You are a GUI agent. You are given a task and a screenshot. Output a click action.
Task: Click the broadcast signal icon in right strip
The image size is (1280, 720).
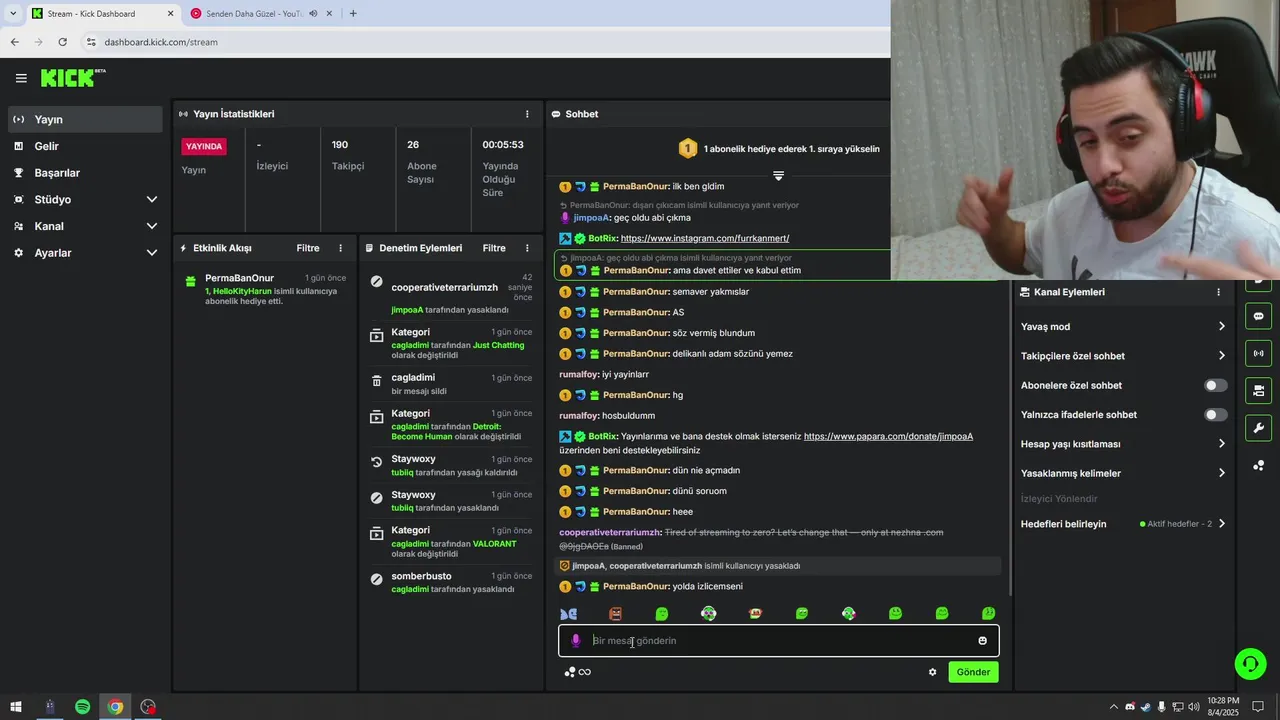click(1258, 353)
